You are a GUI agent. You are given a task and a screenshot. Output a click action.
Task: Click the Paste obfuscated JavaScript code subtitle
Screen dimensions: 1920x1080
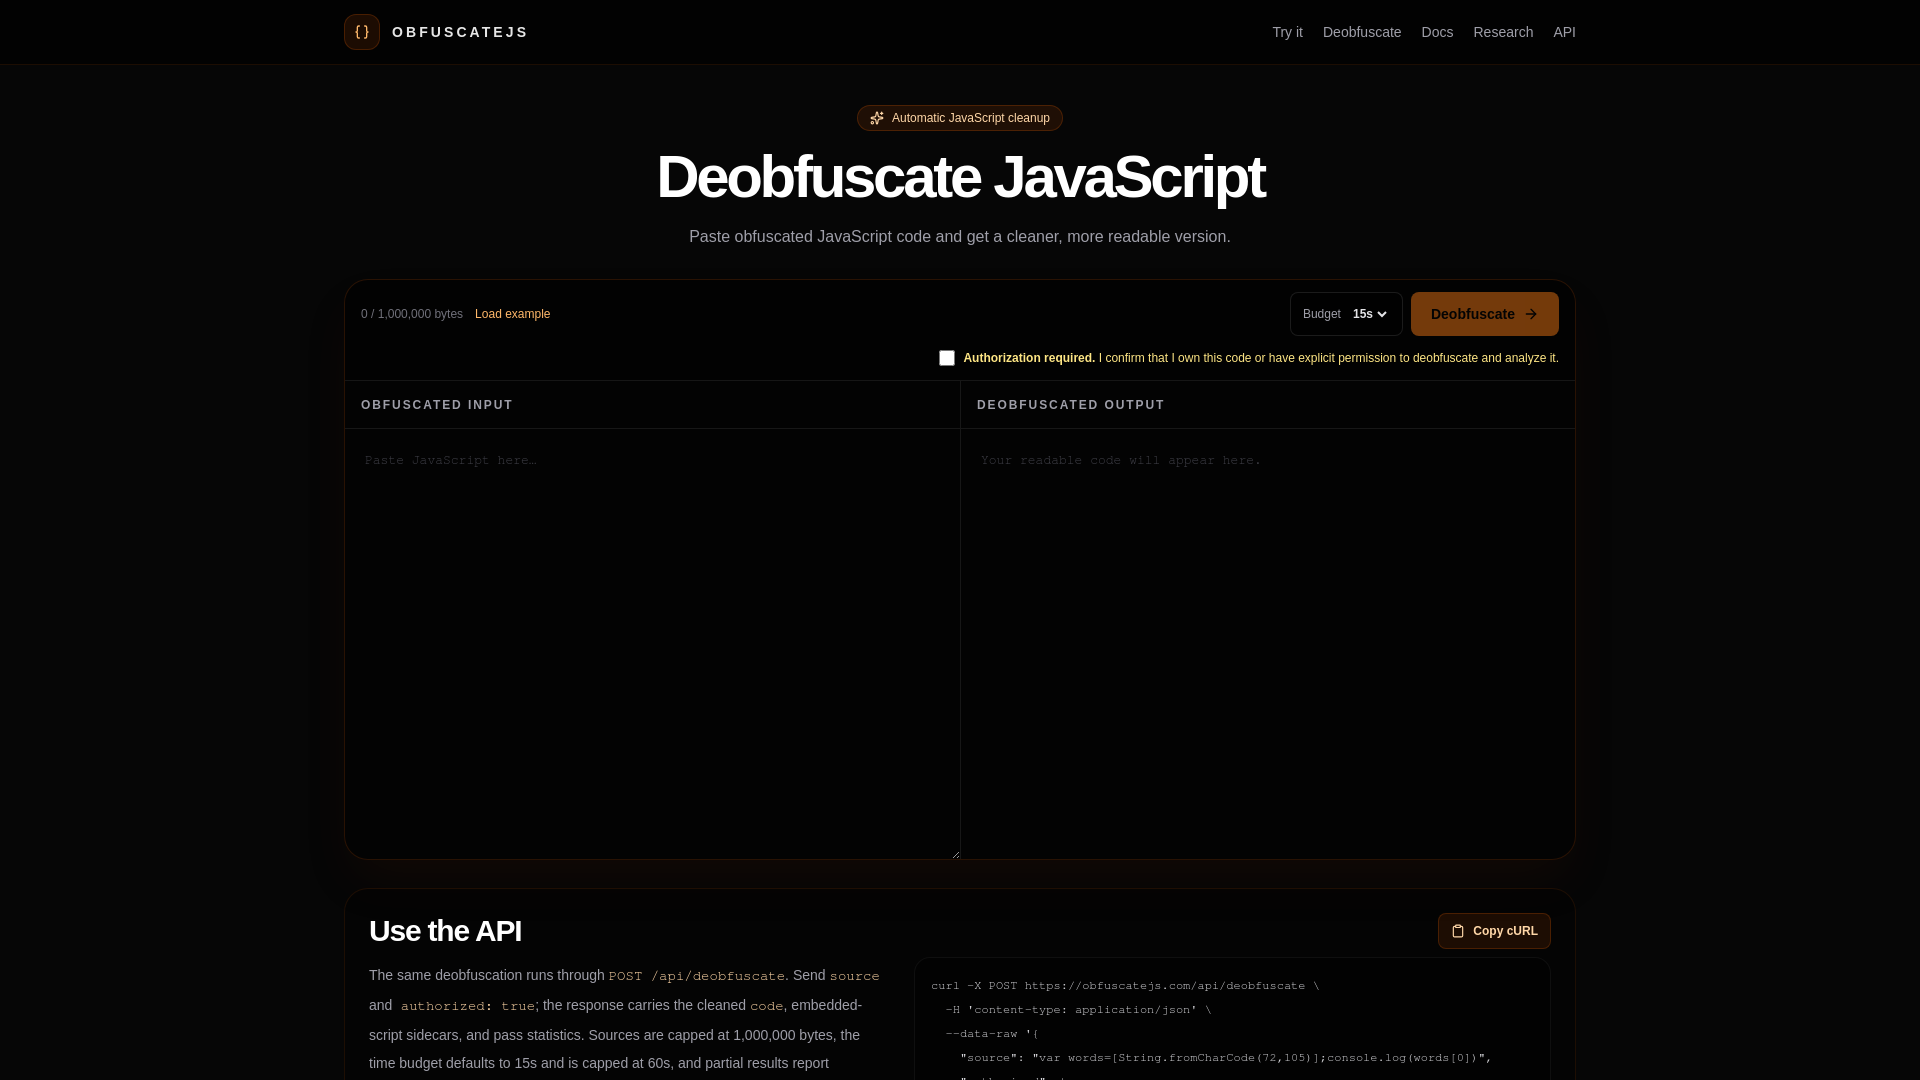tap(960, 237)
